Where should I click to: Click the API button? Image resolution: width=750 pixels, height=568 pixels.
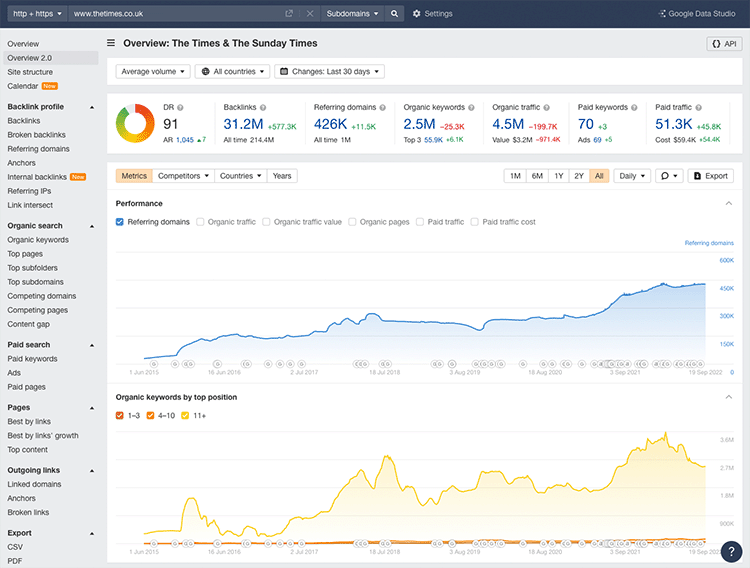724,44
